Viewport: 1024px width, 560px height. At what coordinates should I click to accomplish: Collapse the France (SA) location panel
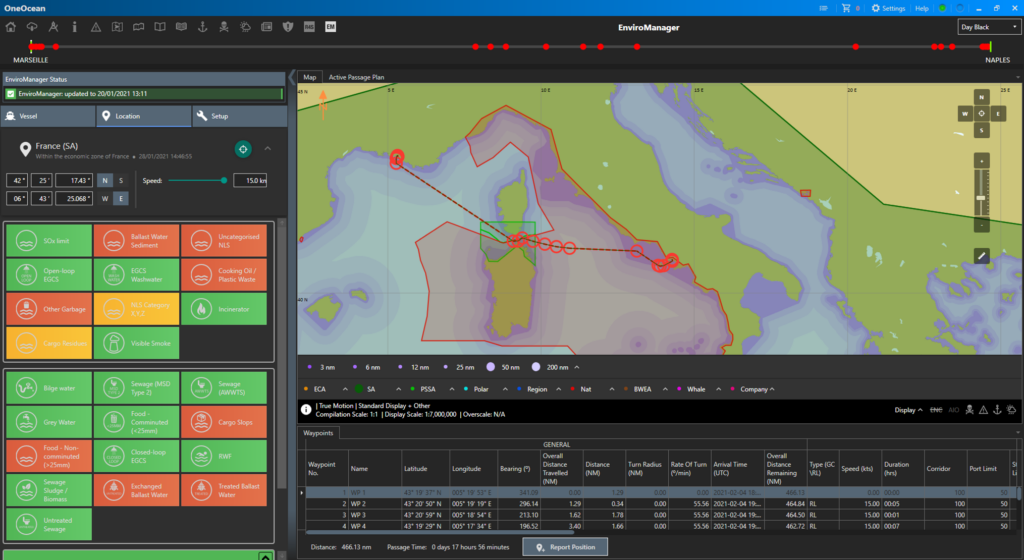coord(268,149)
